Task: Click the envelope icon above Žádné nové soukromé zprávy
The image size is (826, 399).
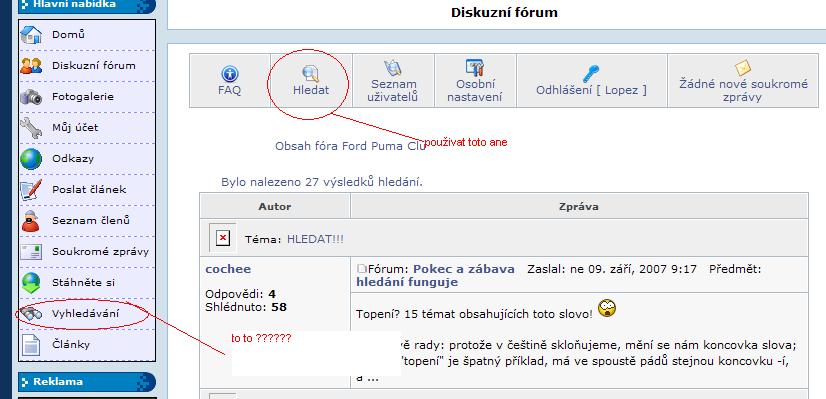Action: (x=743, y=68)
